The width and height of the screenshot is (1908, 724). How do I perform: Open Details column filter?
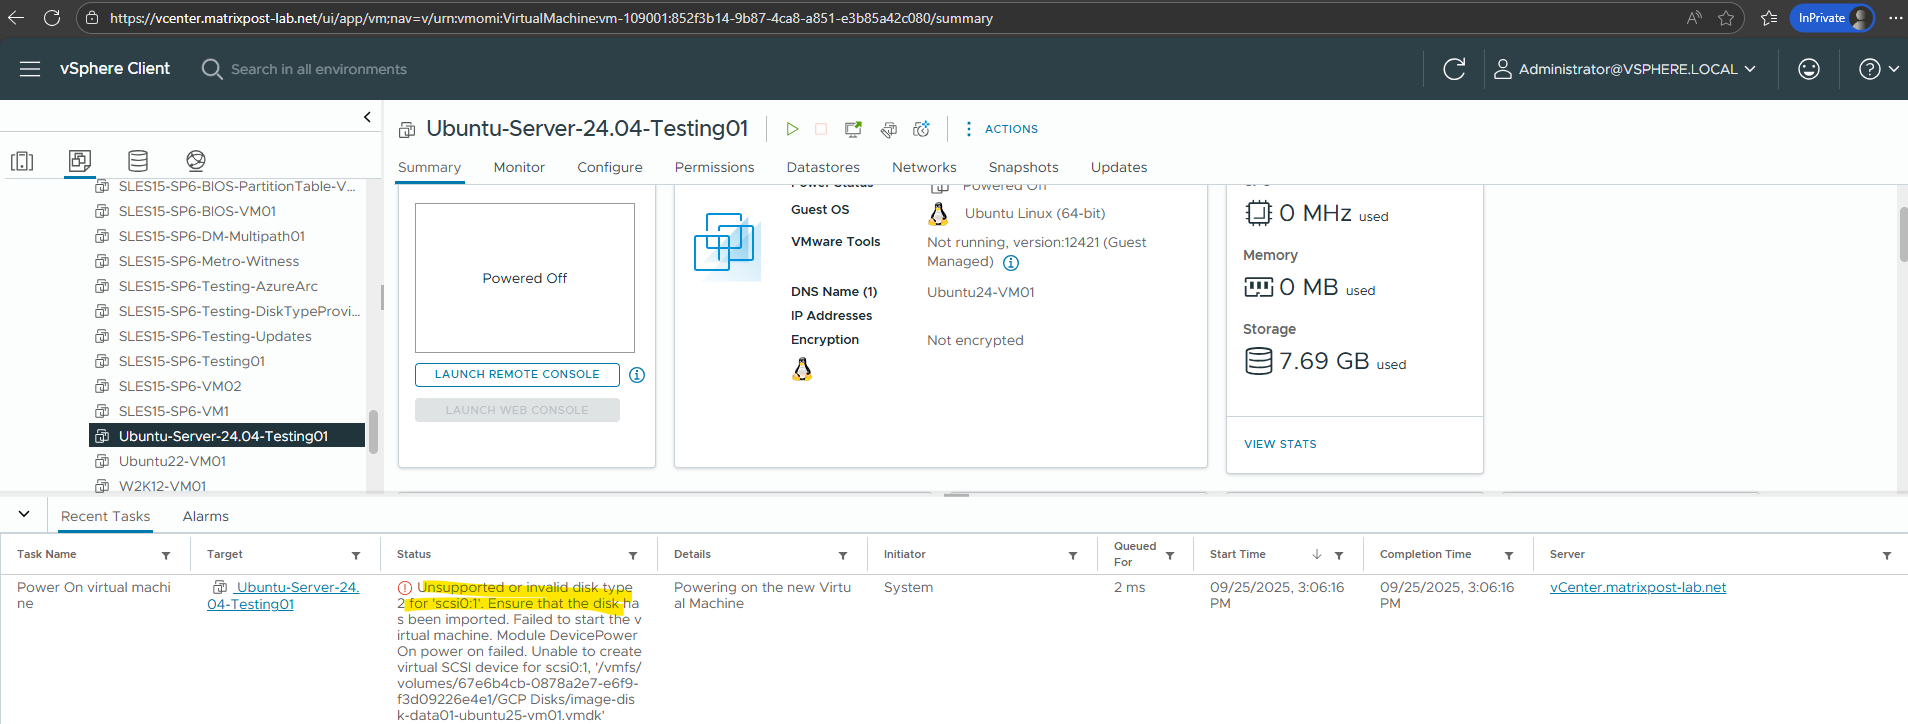coord(843,556)
